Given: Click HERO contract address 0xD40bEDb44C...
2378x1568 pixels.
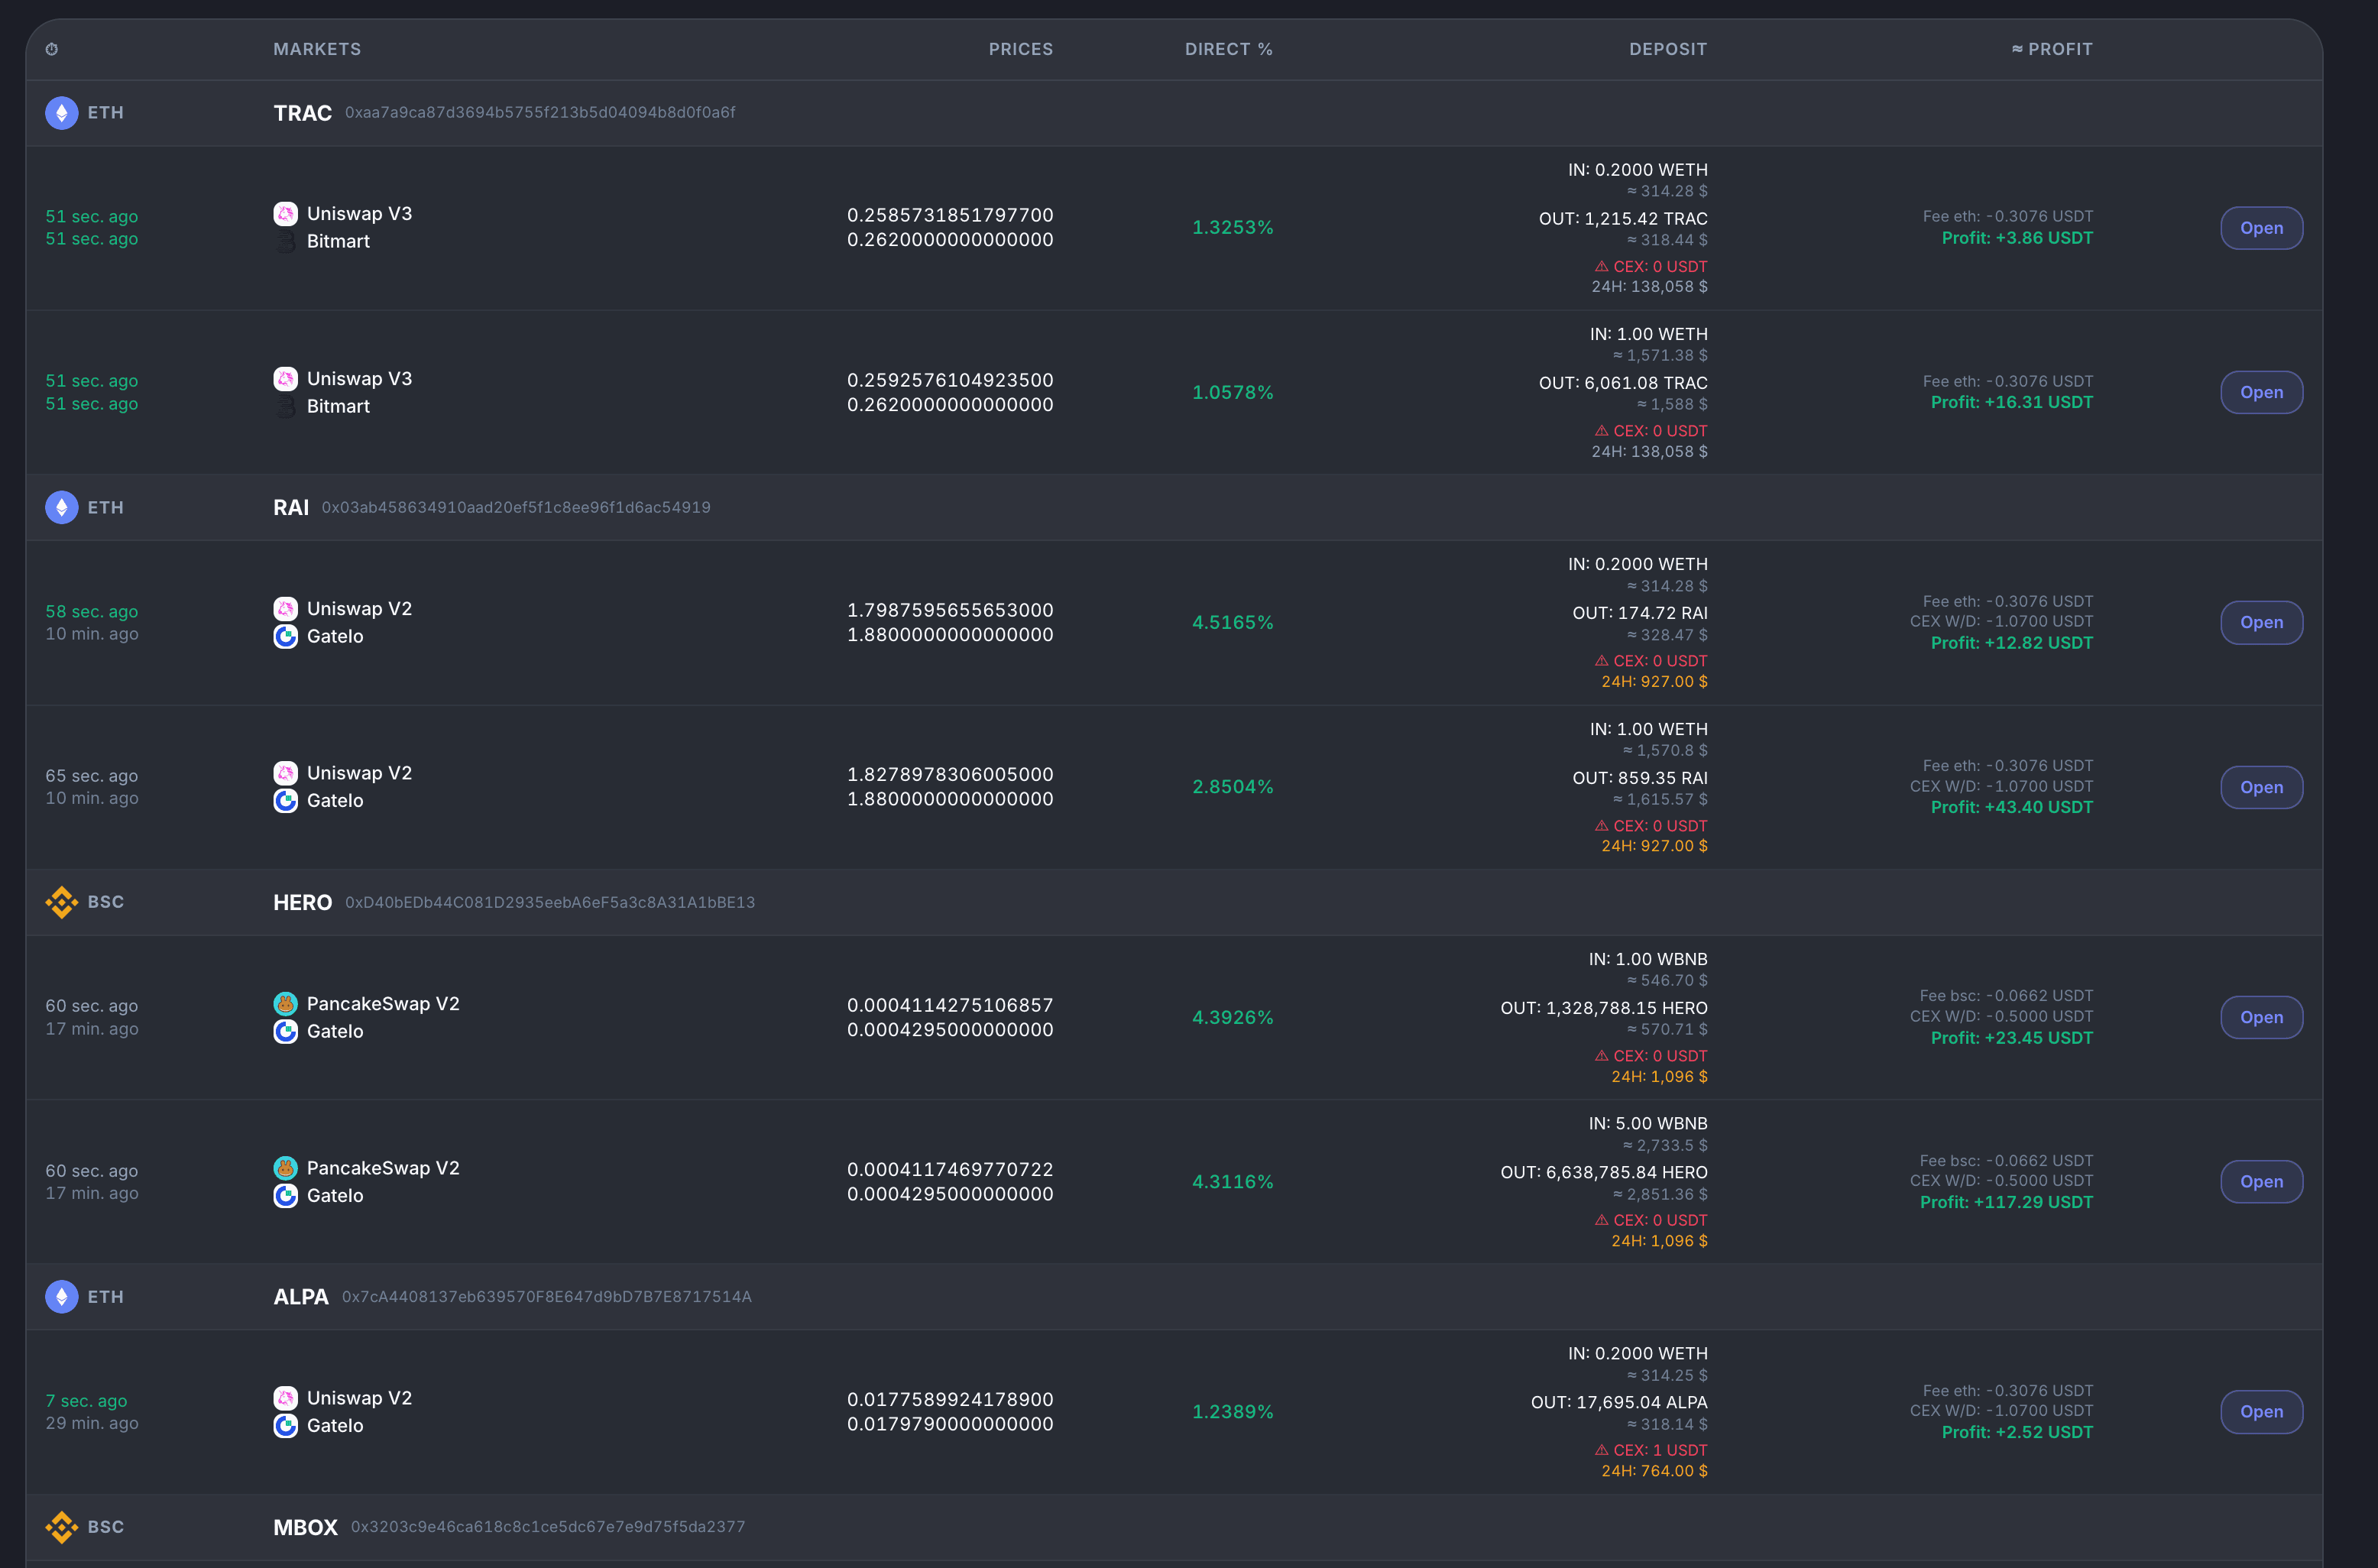Looking at the screenshot, I should 550,903.
